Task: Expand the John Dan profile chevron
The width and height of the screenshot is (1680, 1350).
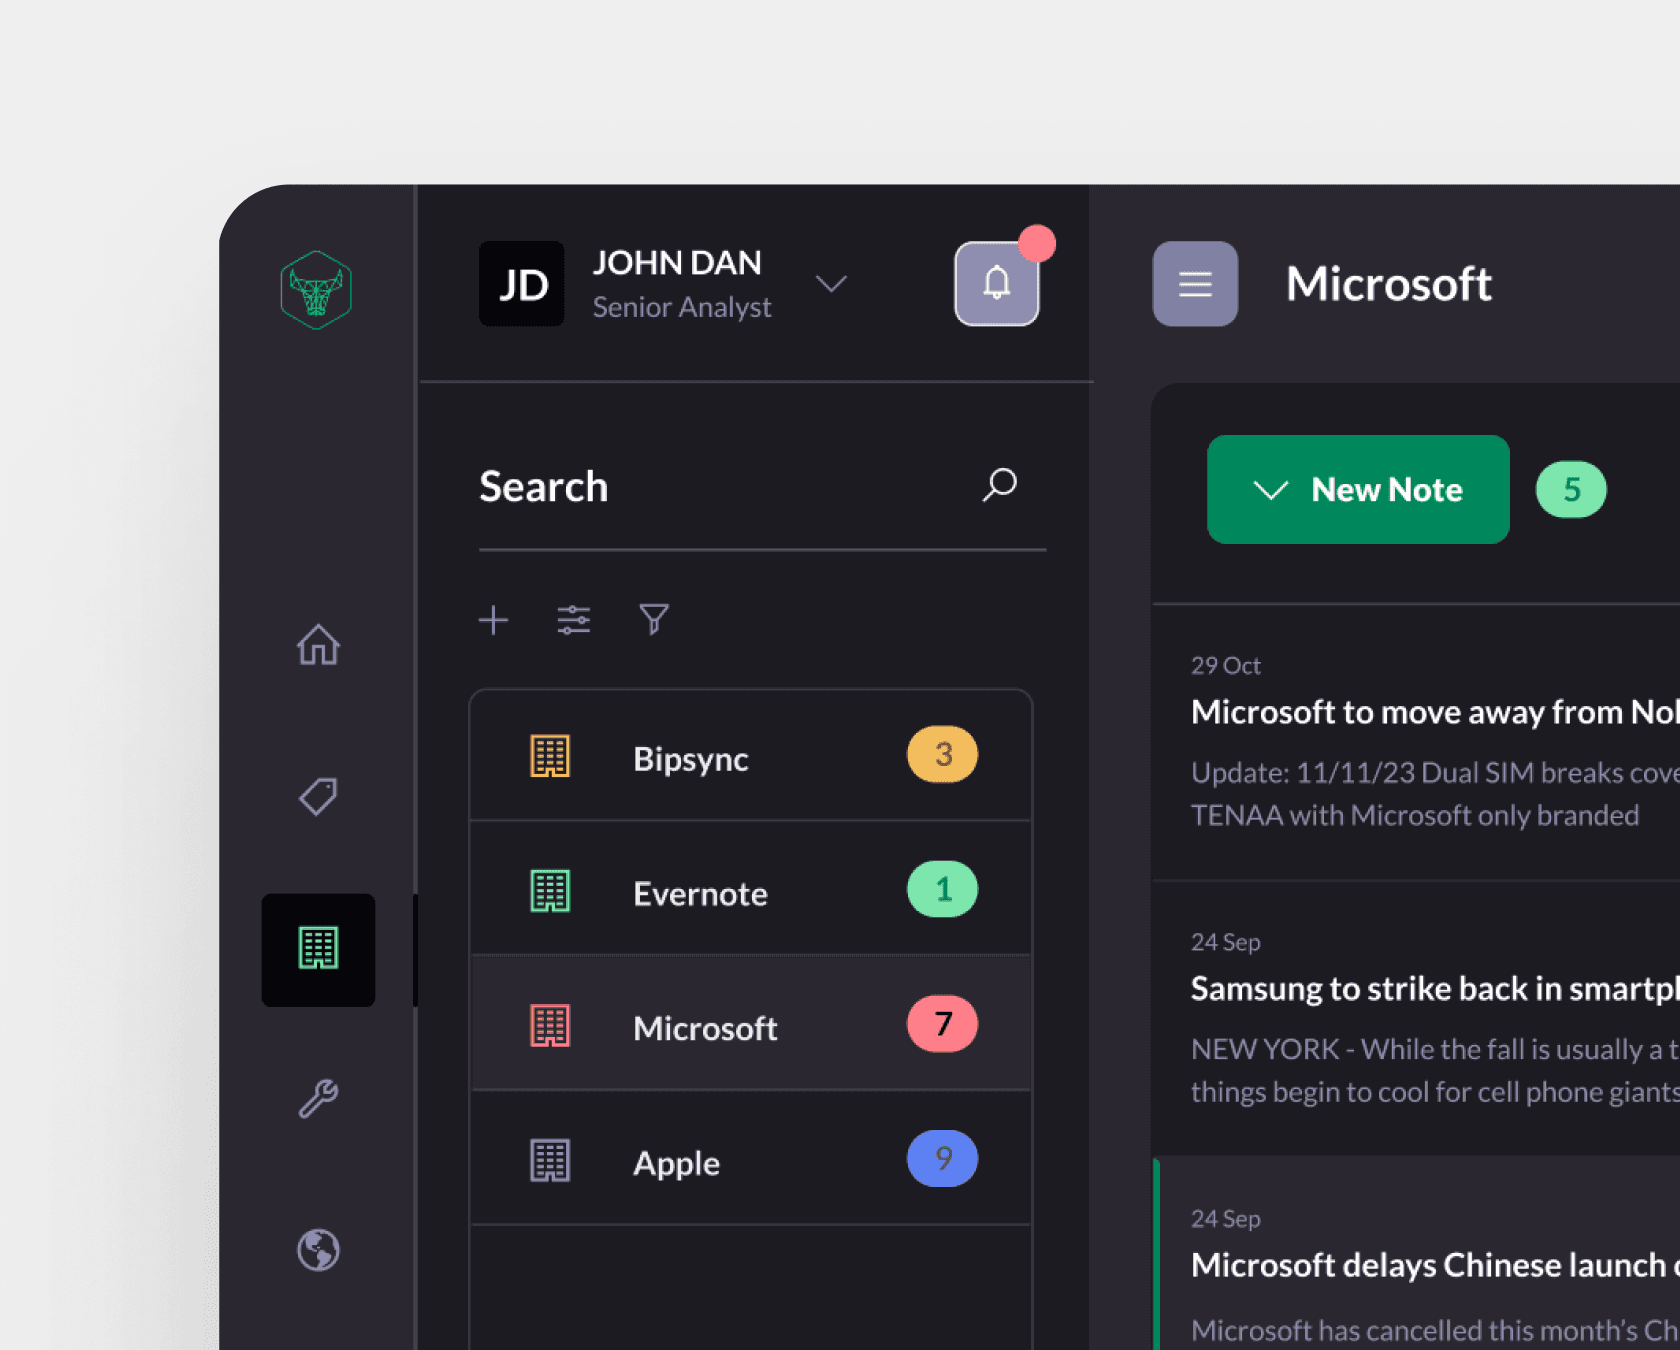Action: (831, 284)
